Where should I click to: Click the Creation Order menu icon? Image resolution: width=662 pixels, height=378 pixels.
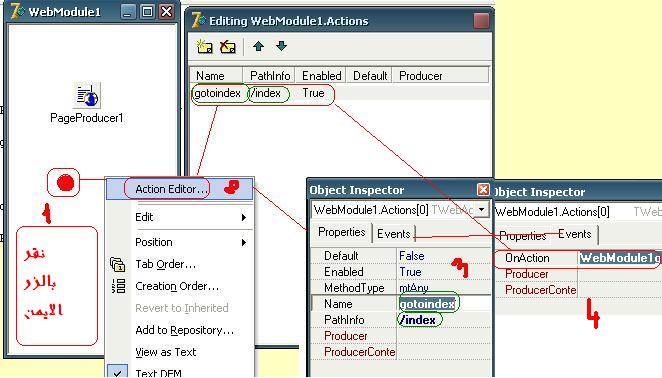click(x=118, y=286)
